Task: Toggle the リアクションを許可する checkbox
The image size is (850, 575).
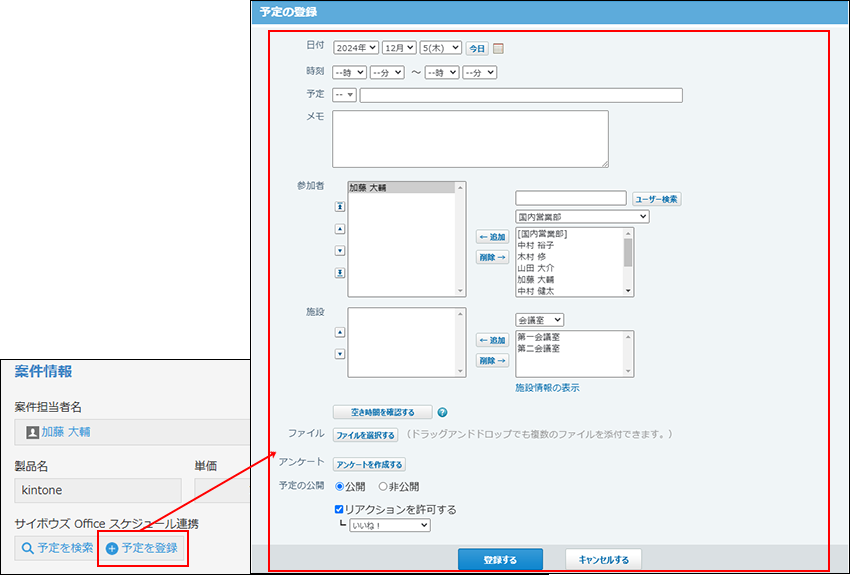Action: coord(339,509)
